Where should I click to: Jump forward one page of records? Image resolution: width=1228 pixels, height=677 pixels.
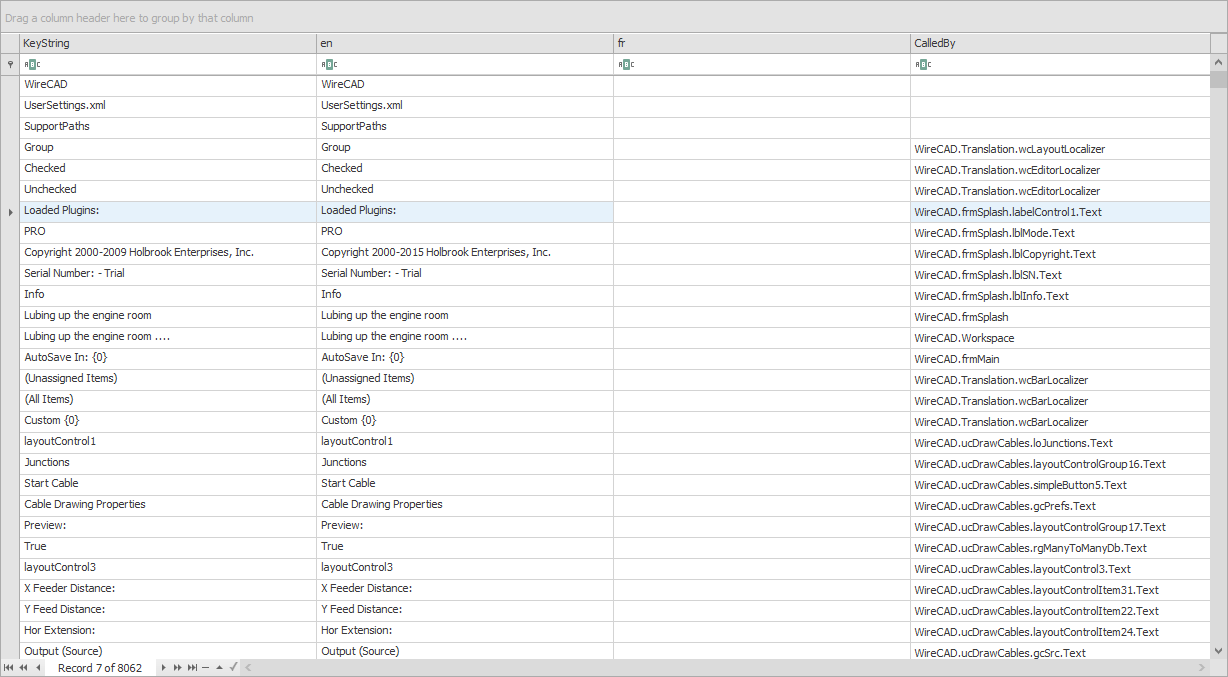click(x=178, y=667)
